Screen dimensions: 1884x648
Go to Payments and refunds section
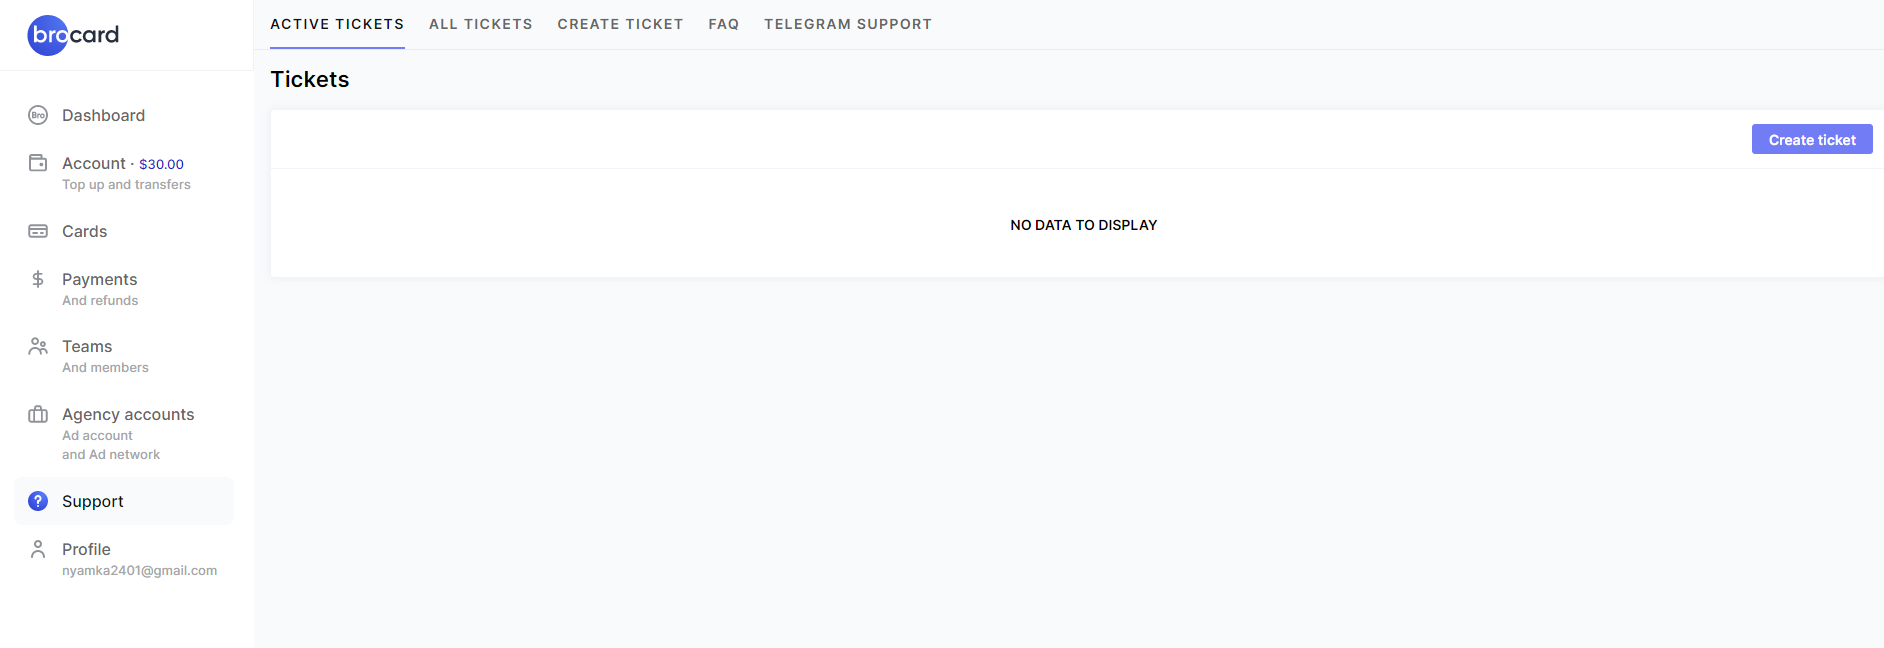coord(100,289)
